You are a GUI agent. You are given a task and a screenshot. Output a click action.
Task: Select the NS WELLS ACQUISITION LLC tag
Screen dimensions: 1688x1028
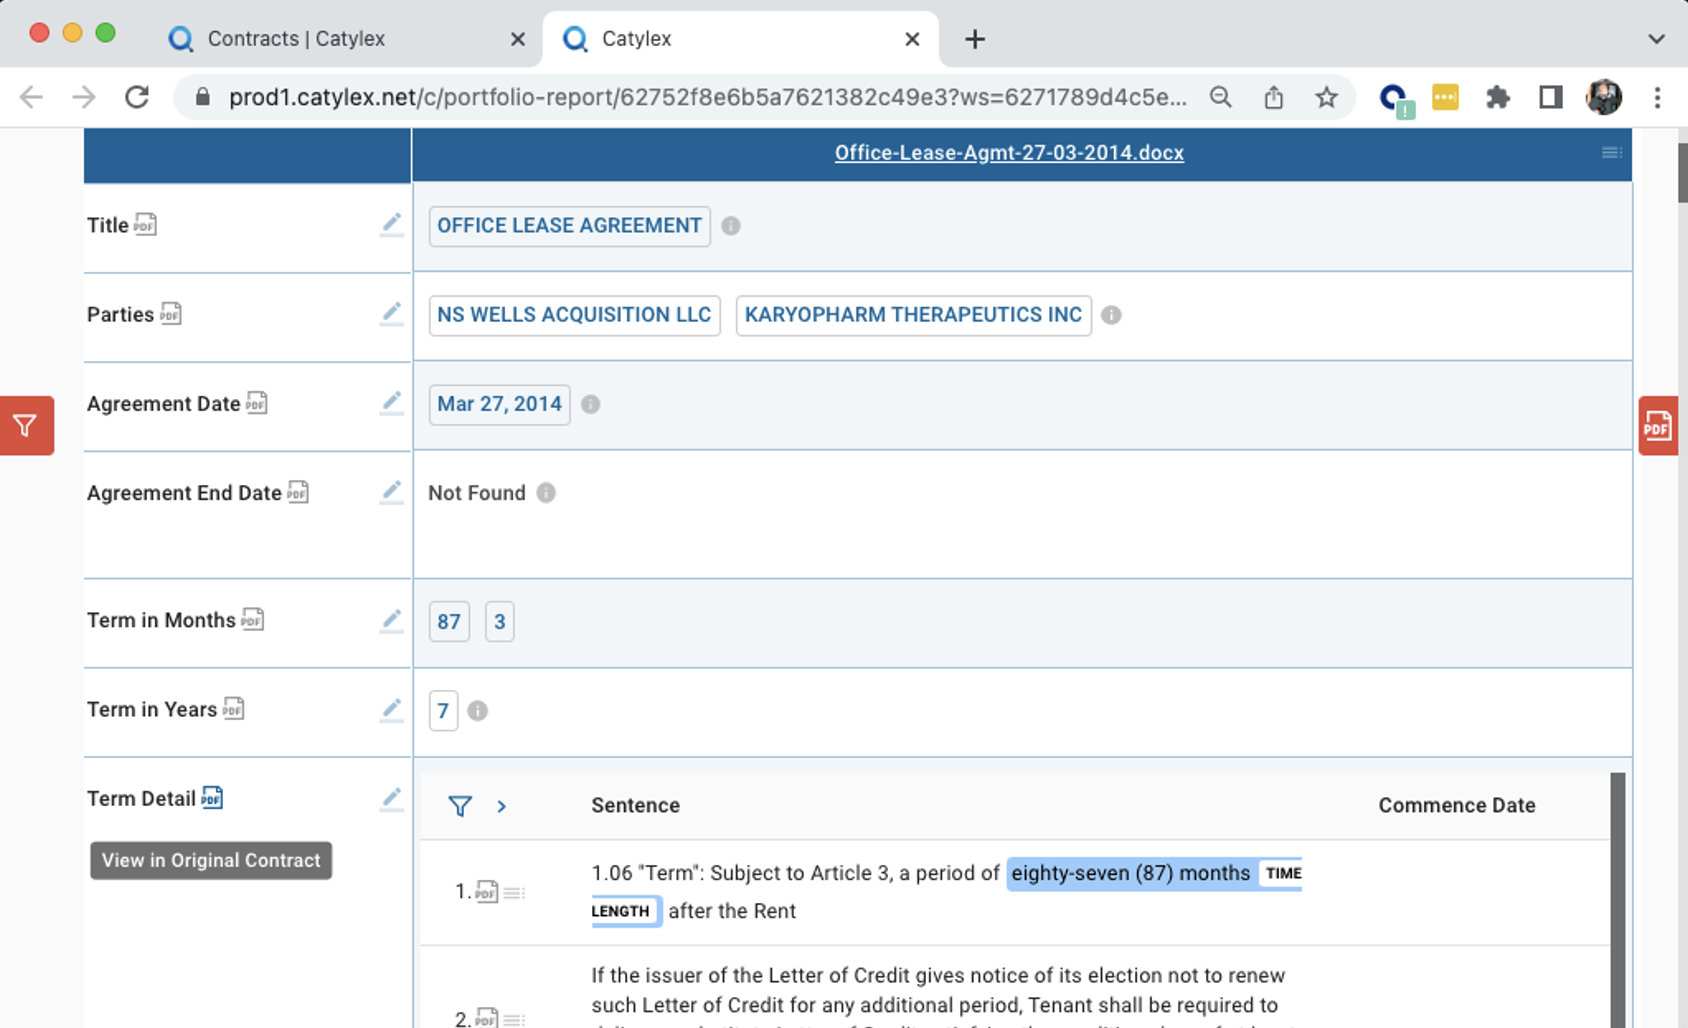pos(574,315)
